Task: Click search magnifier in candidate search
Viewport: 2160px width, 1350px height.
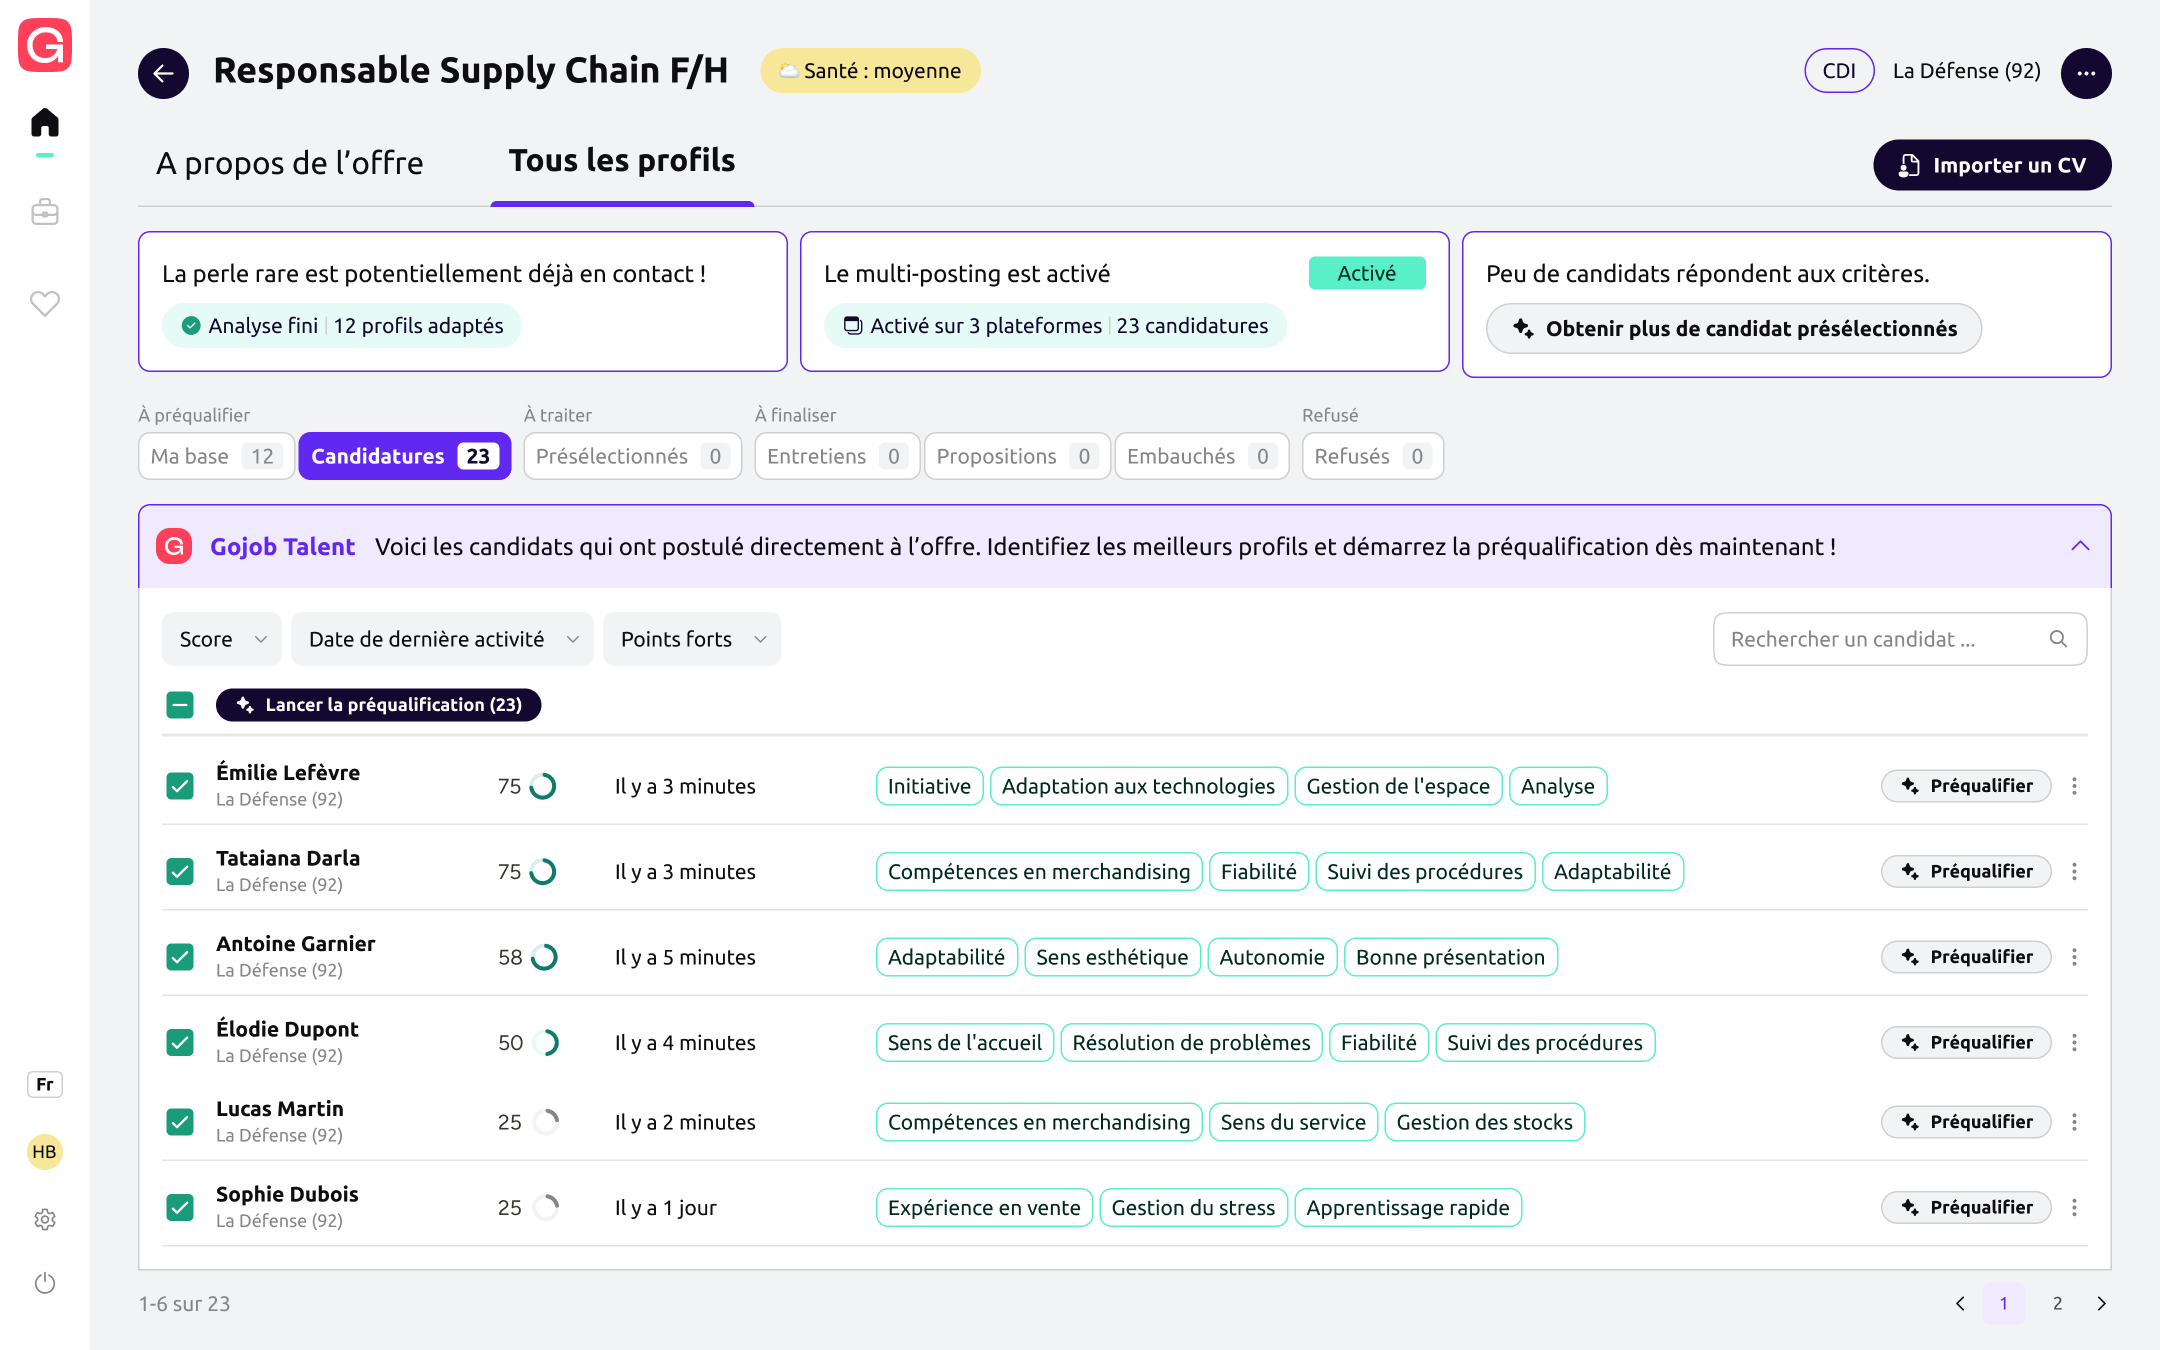Action: pos(2058,639)
